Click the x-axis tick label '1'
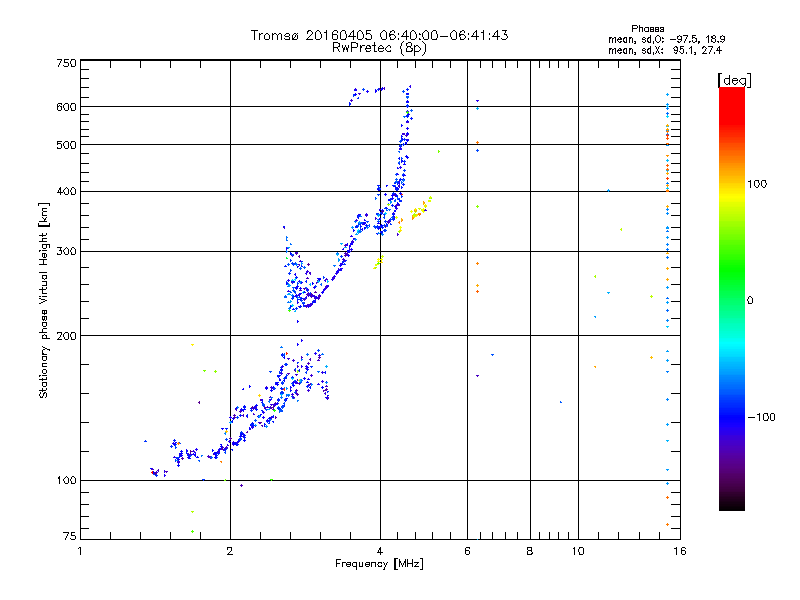The height and width of the screenshot is (600, 800). (x=80, y=551)
